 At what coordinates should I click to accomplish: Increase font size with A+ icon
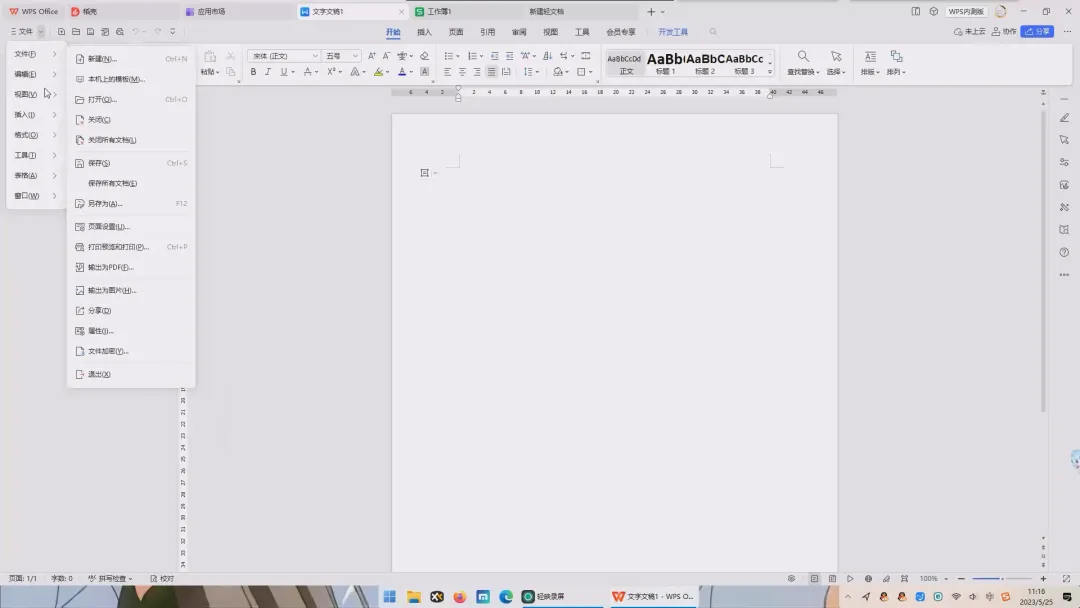(372, 56)
